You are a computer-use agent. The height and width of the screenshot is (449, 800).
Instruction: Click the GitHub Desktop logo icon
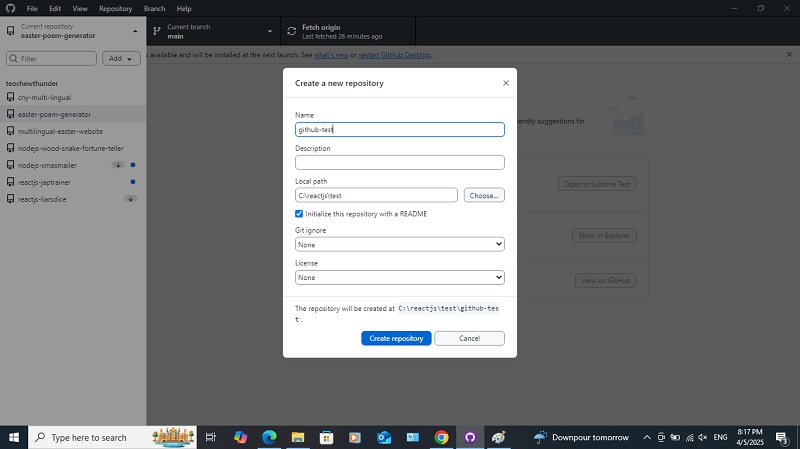coord(10,8)
